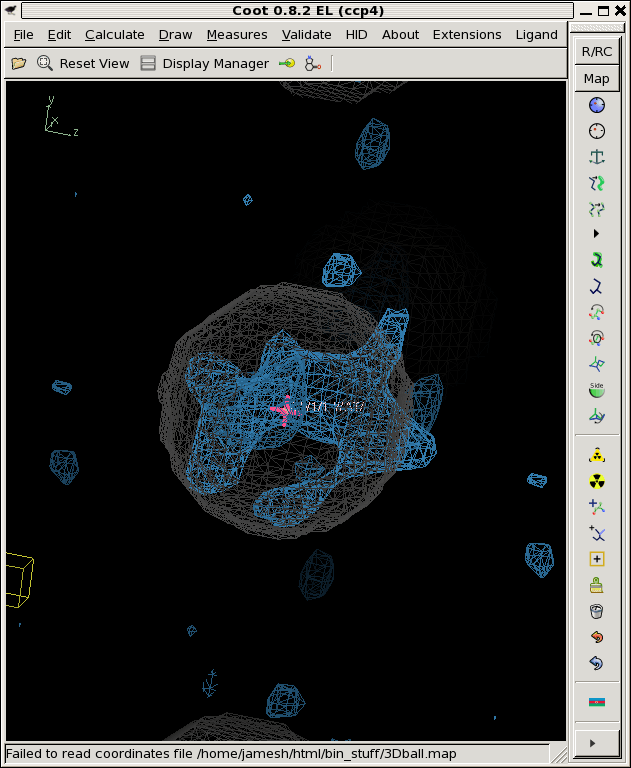The height and width of the screenshot is (768, 631).
Task: Click the Delete Item trash bin icon
Action: [x=597, y=611]
